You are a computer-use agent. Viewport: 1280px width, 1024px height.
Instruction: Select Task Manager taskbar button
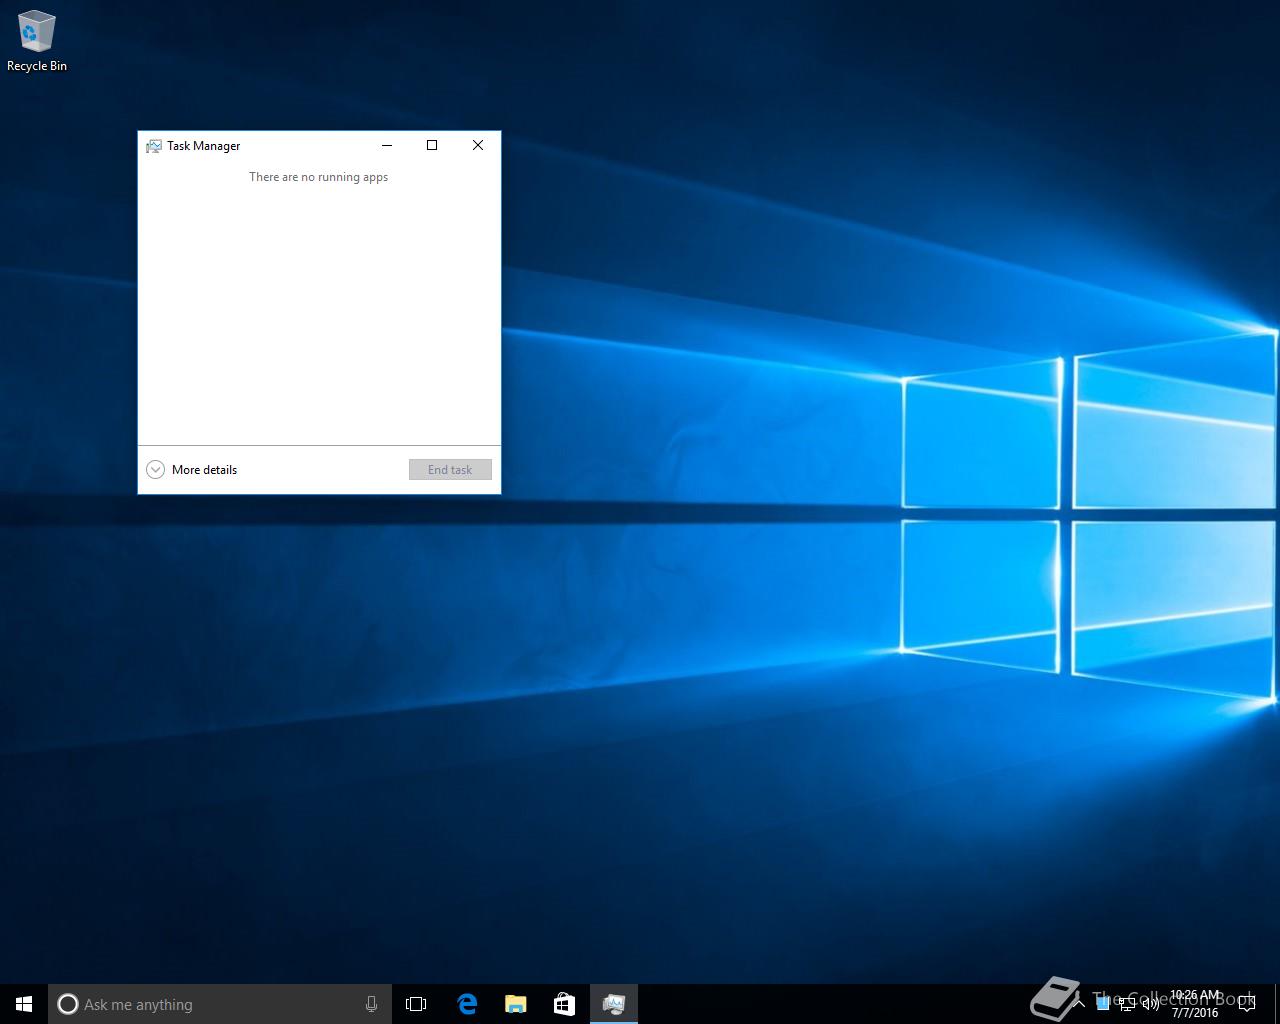coord(613,1004)
